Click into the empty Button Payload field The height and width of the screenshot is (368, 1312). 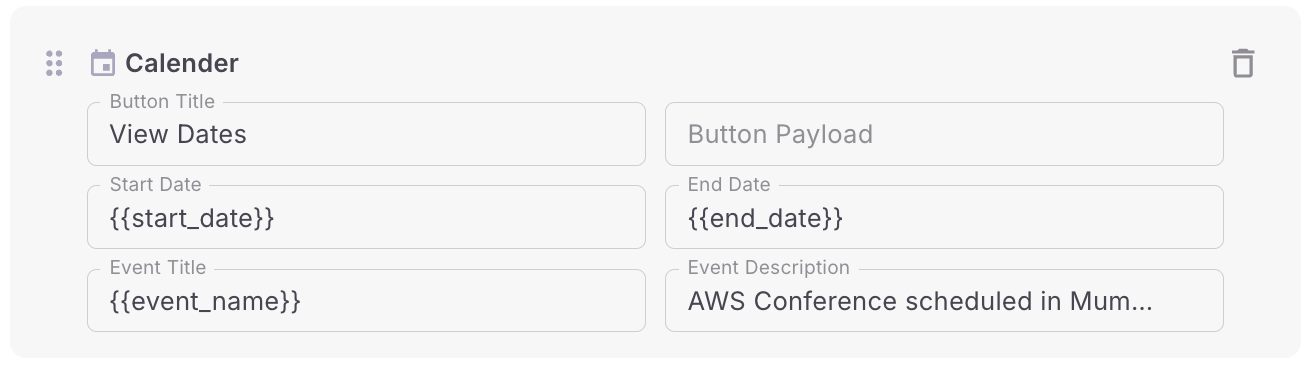944,134
